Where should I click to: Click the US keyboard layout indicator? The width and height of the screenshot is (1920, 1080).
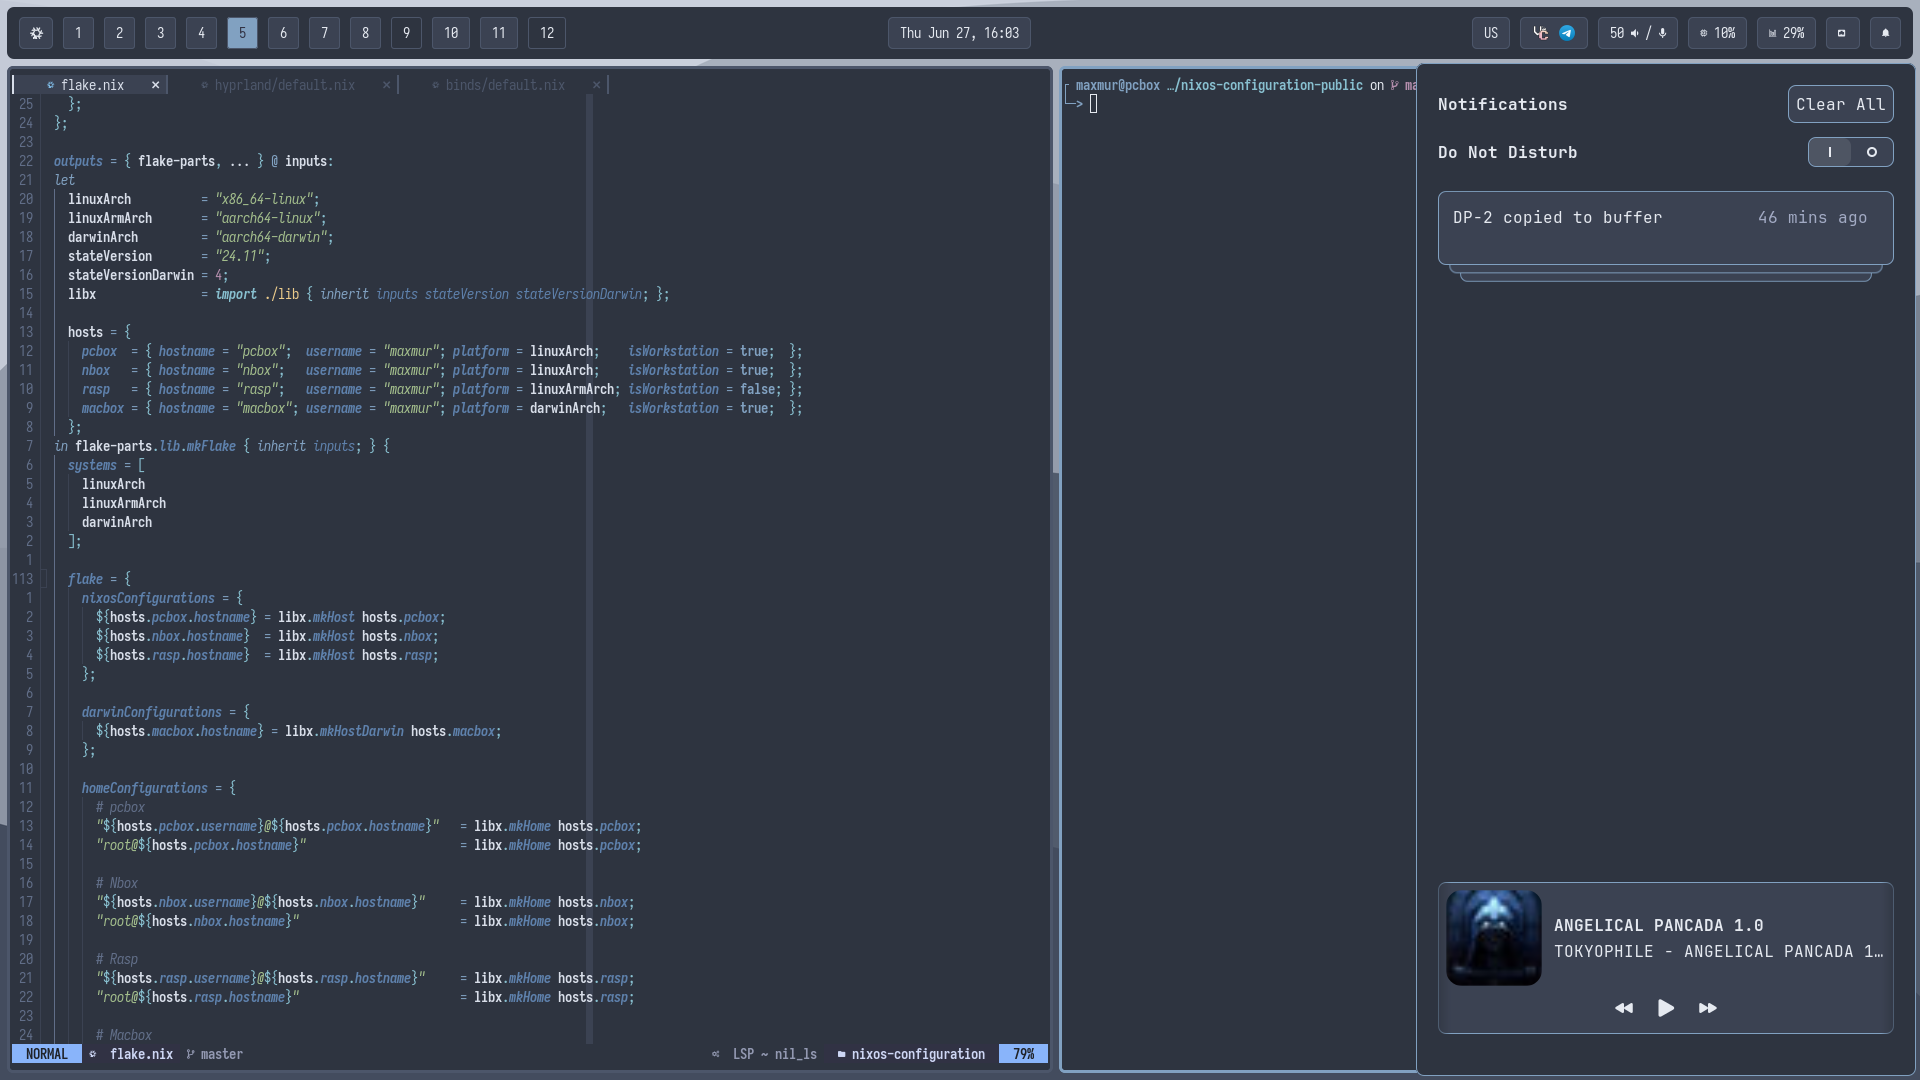(x=1490, y=33)
